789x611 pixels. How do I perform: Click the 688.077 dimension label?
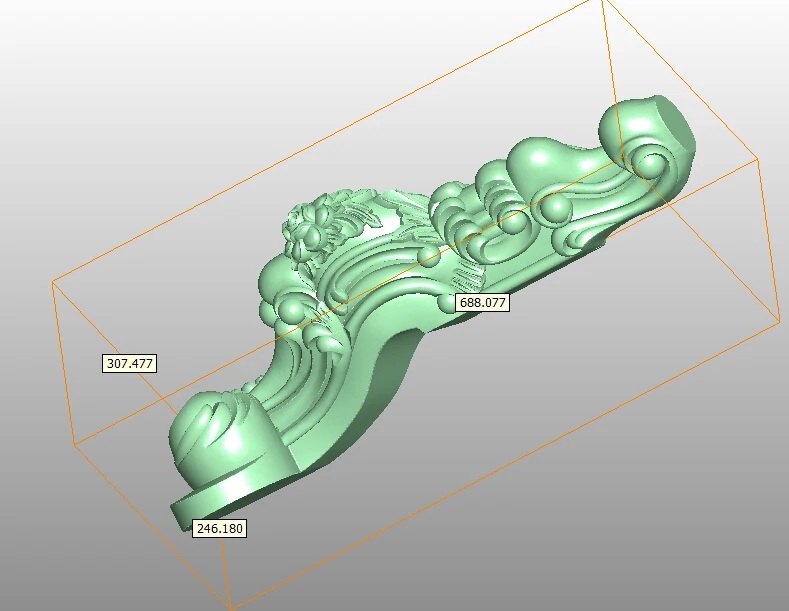[483, 302]
